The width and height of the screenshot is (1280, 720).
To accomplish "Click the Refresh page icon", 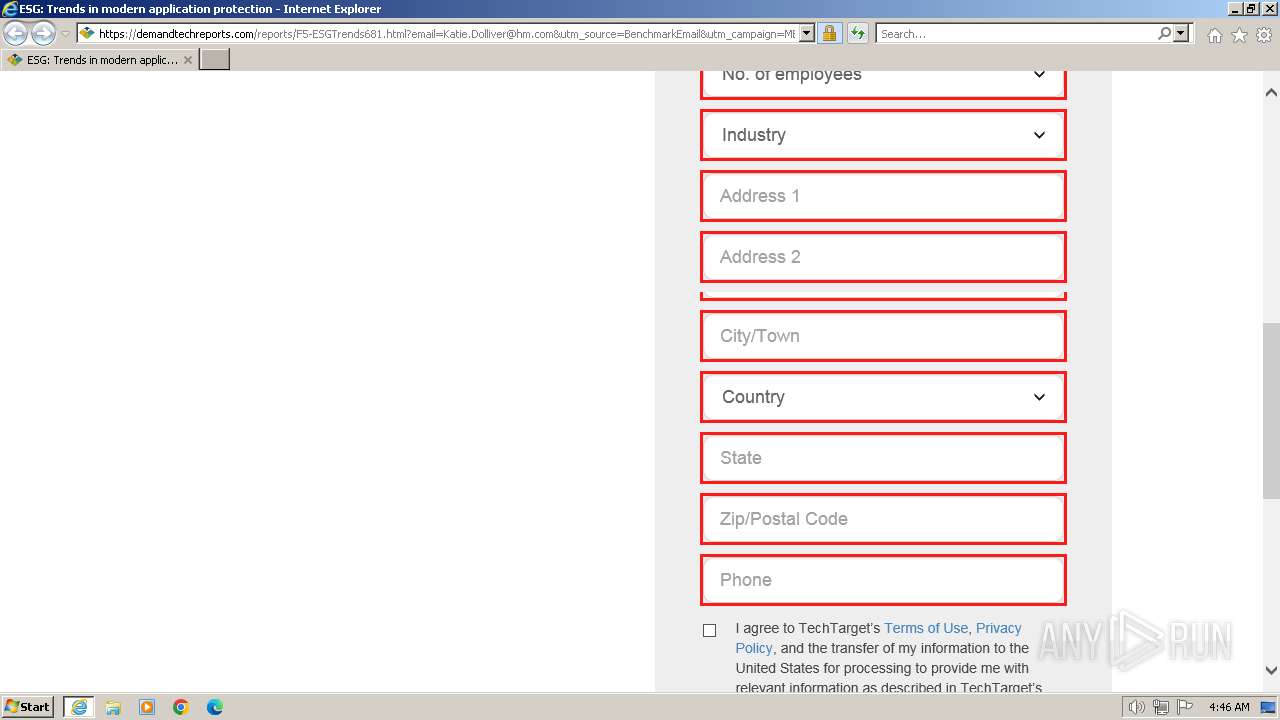I will (858, 33).
